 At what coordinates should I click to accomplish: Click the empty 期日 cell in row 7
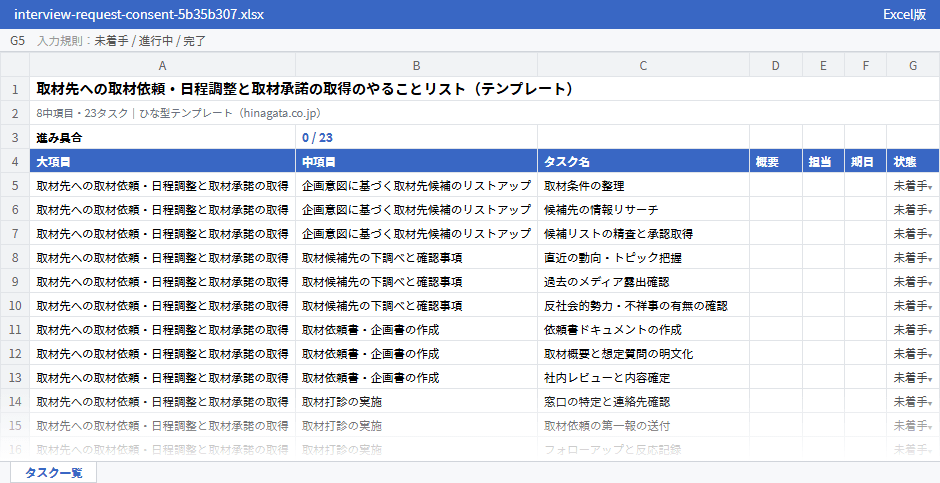click(865, 233)
